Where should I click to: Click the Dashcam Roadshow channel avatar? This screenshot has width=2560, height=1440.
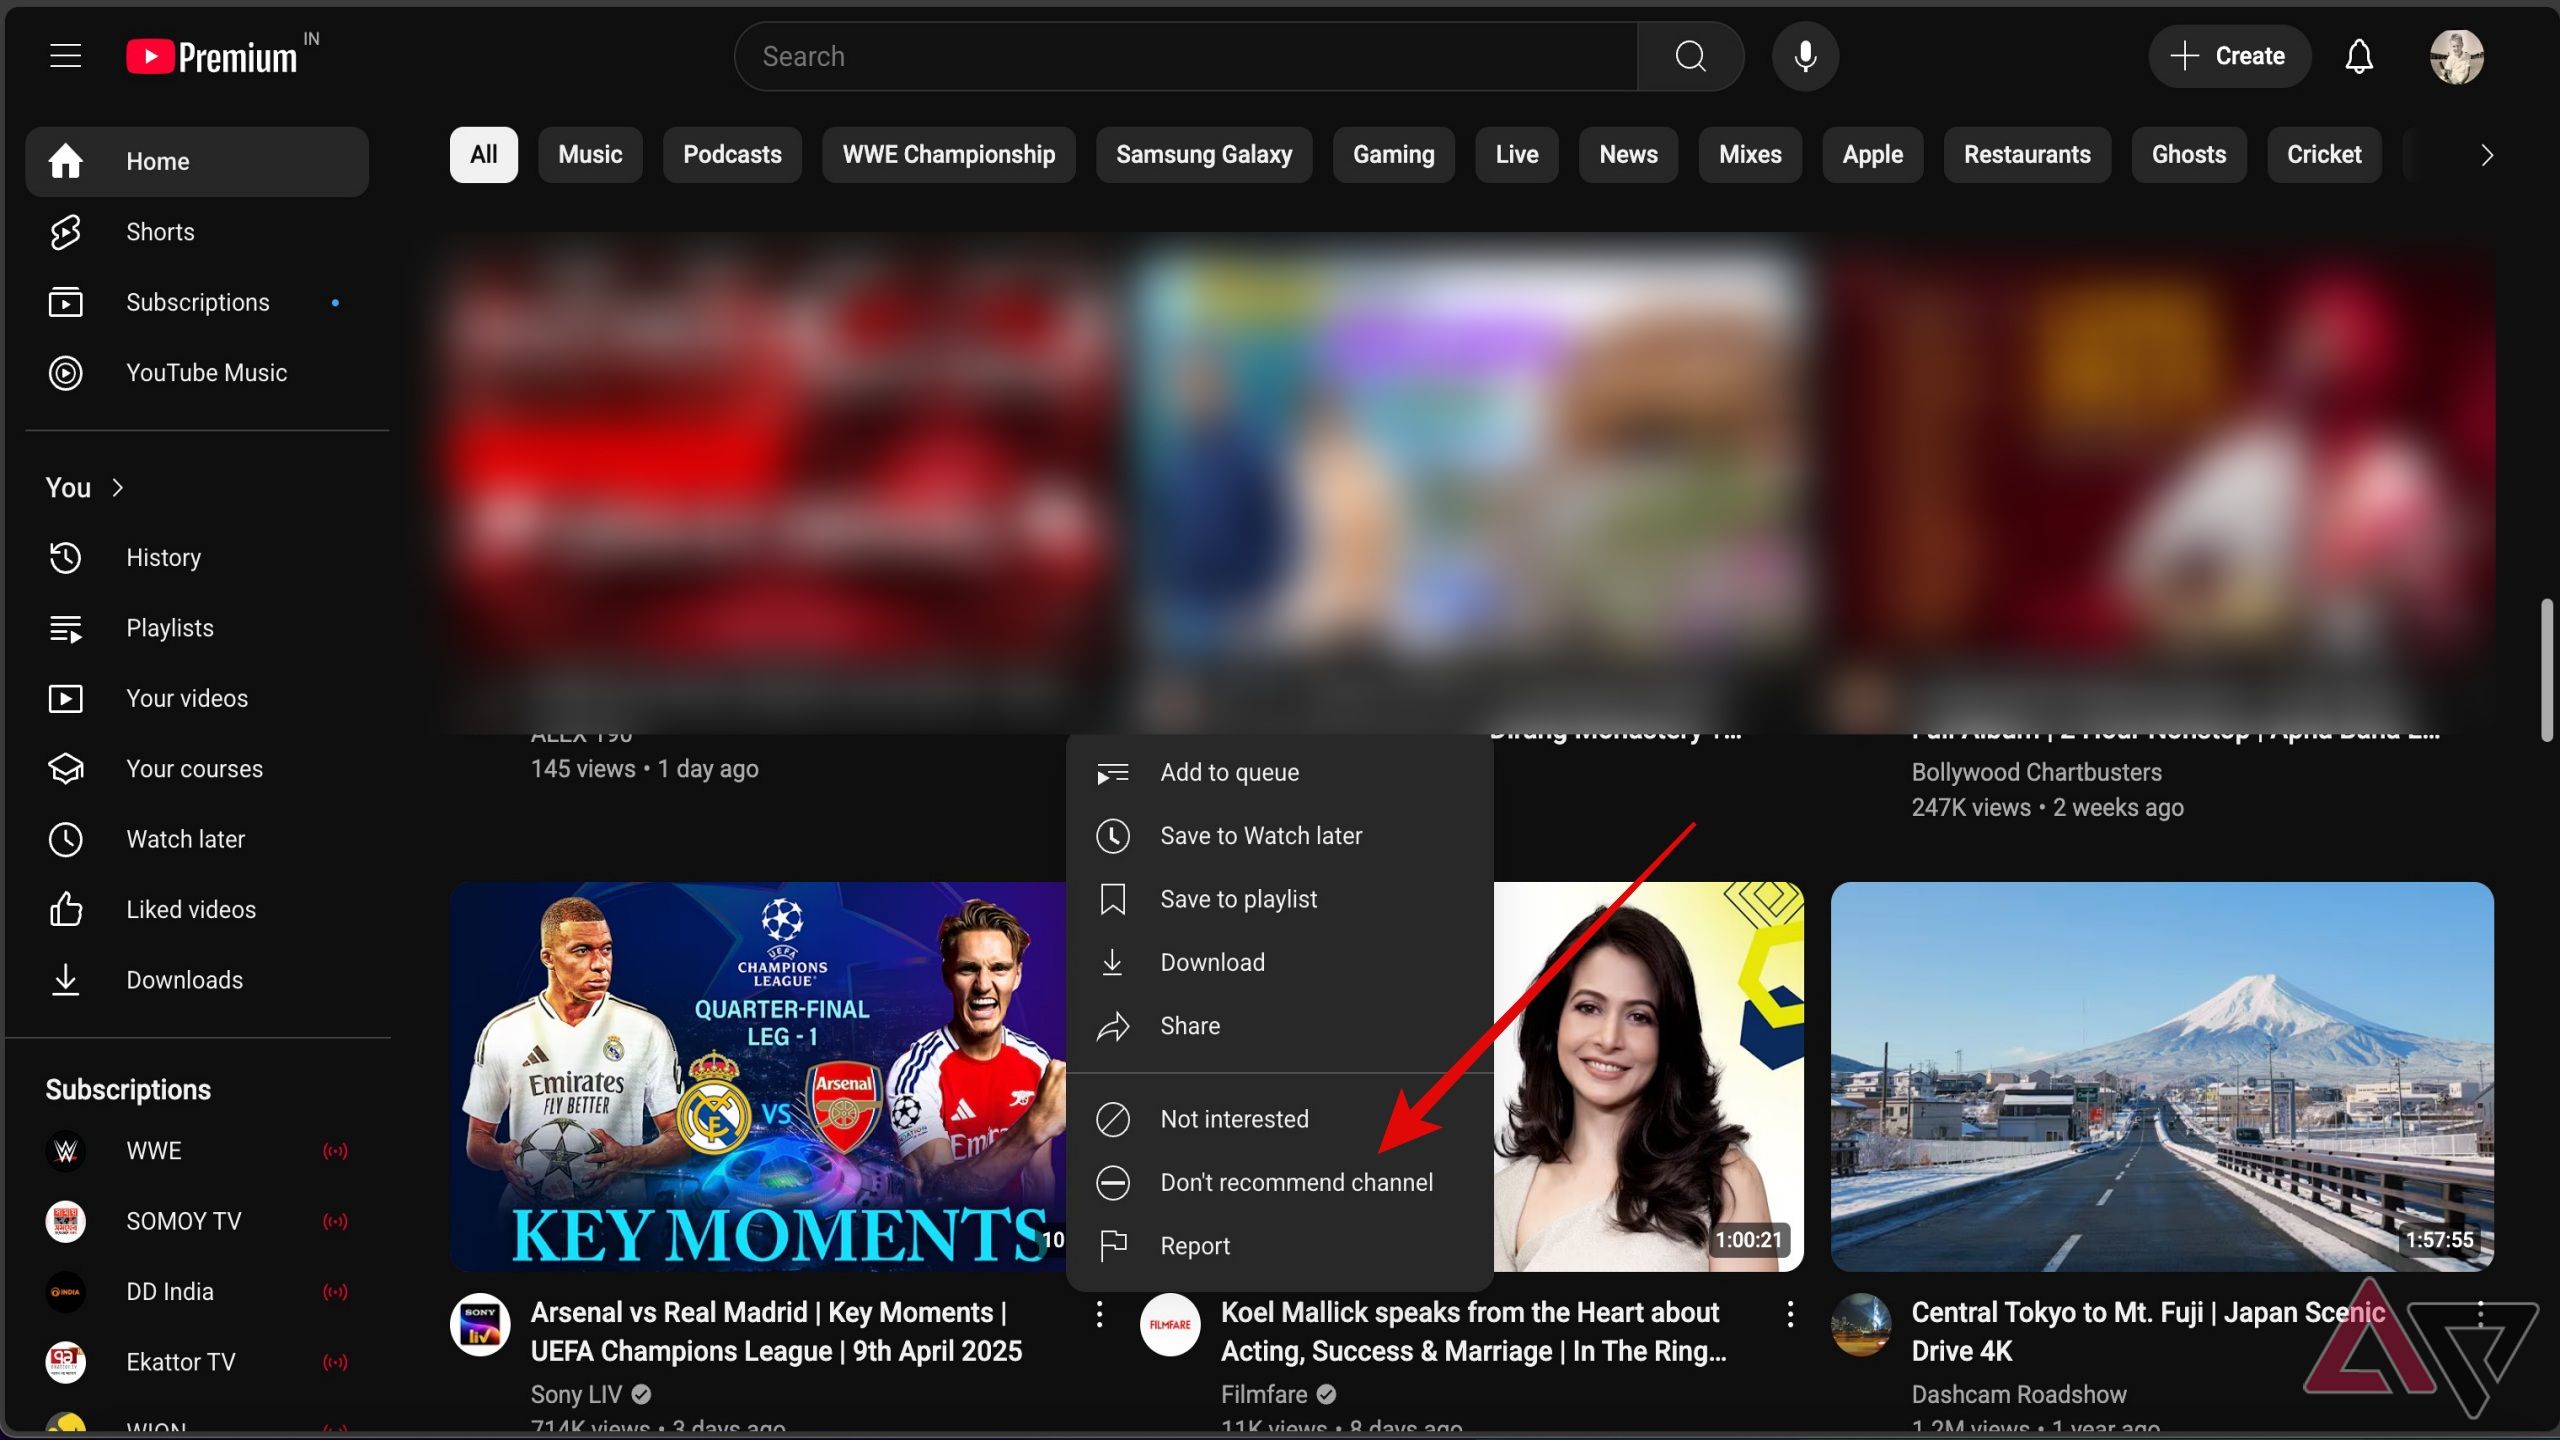(1861, 1324)
